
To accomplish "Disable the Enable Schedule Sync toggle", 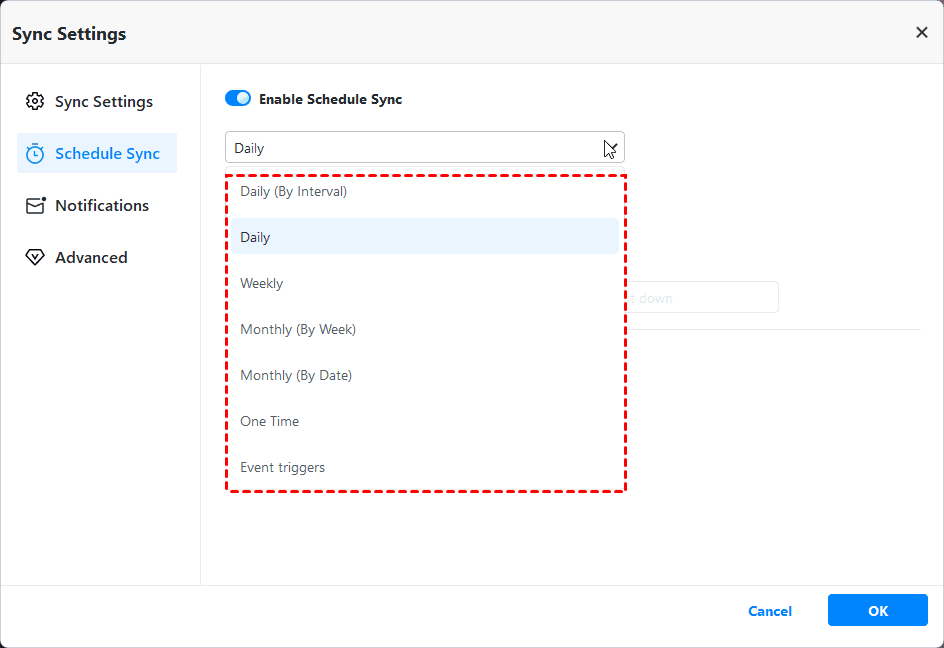I will coord(238,99).
